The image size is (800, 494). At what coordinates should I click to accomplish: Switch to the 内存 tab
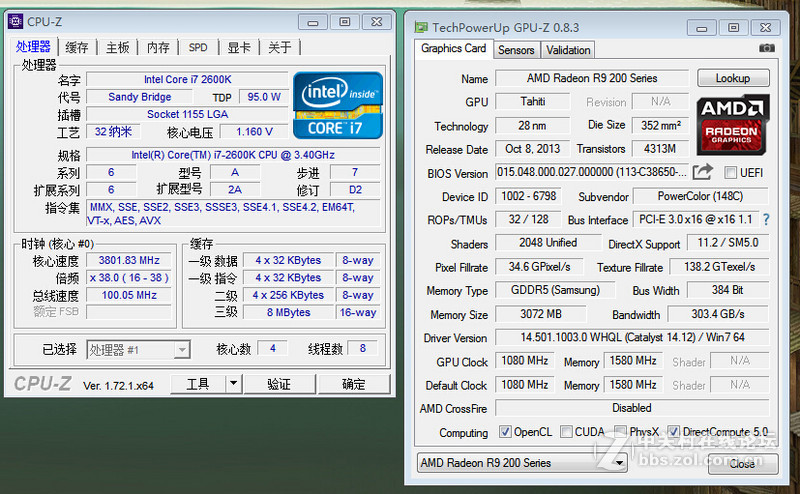158,48
